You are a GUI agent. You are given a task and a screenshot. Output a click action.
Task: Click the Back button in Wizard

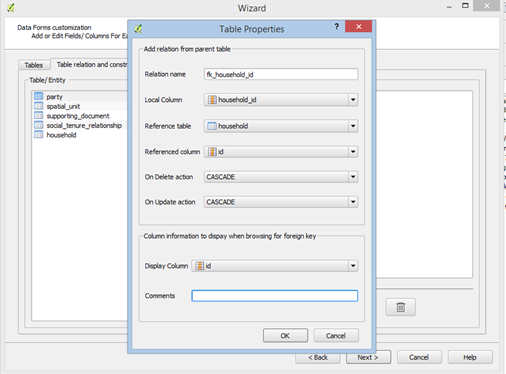(x=318, y=357)
